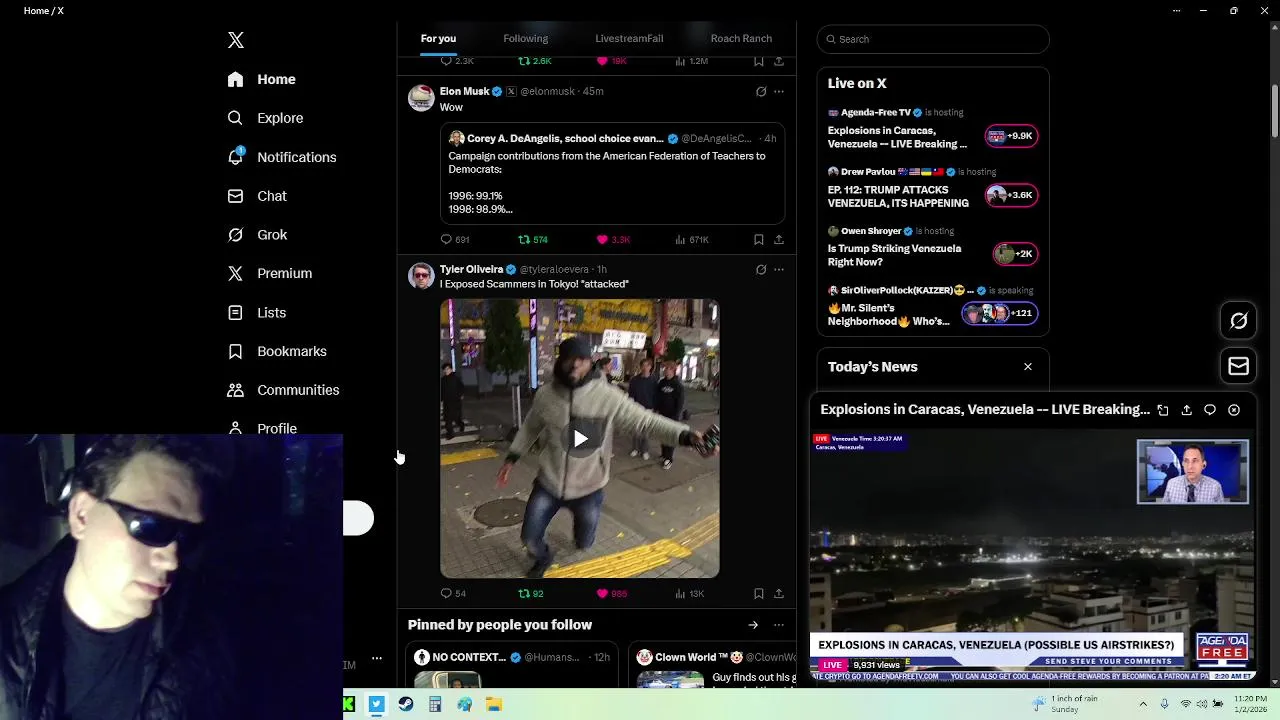Open Grok actions on Elon Musk's post

(761, 91)
